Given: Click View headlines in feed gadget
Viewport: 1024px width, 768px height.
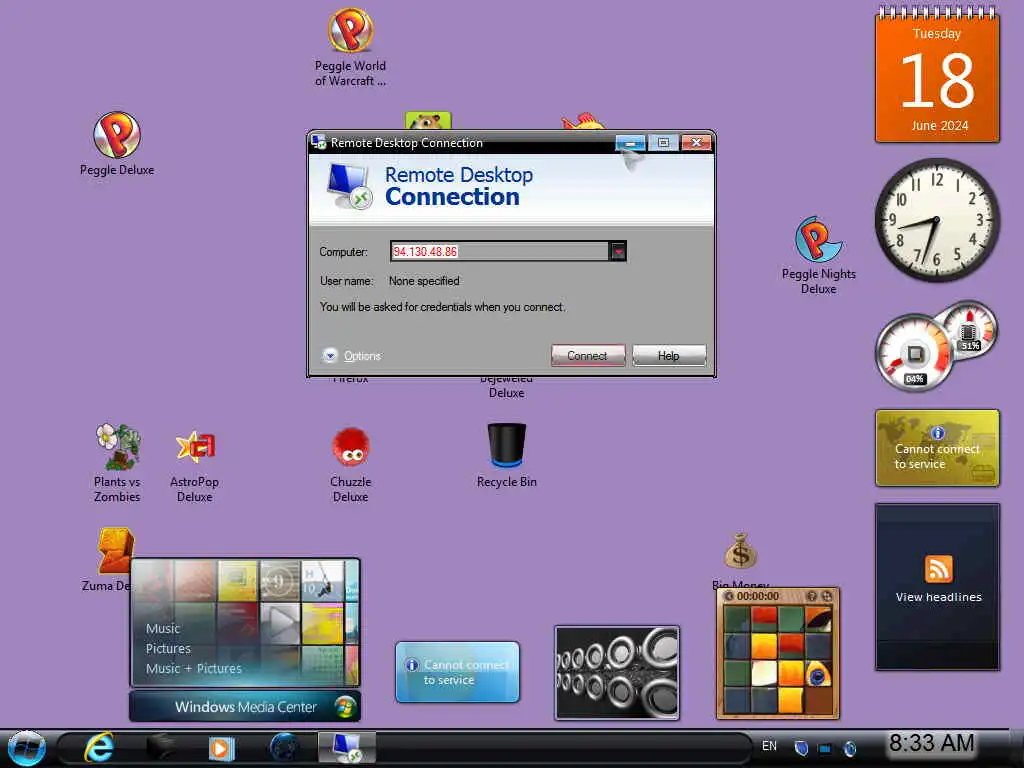Looking at the screenshot, I should [x=938, y=597].
